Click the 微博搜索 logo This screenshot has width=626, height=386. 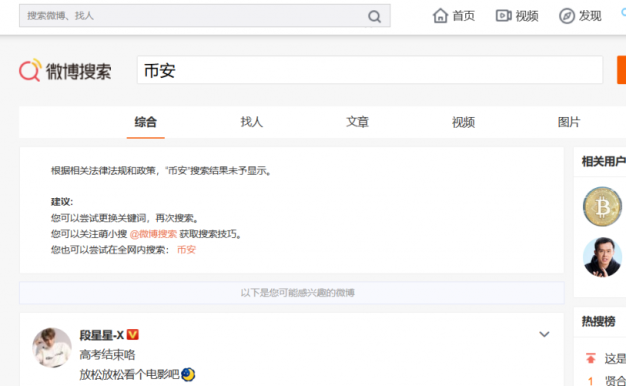[65, 71]
